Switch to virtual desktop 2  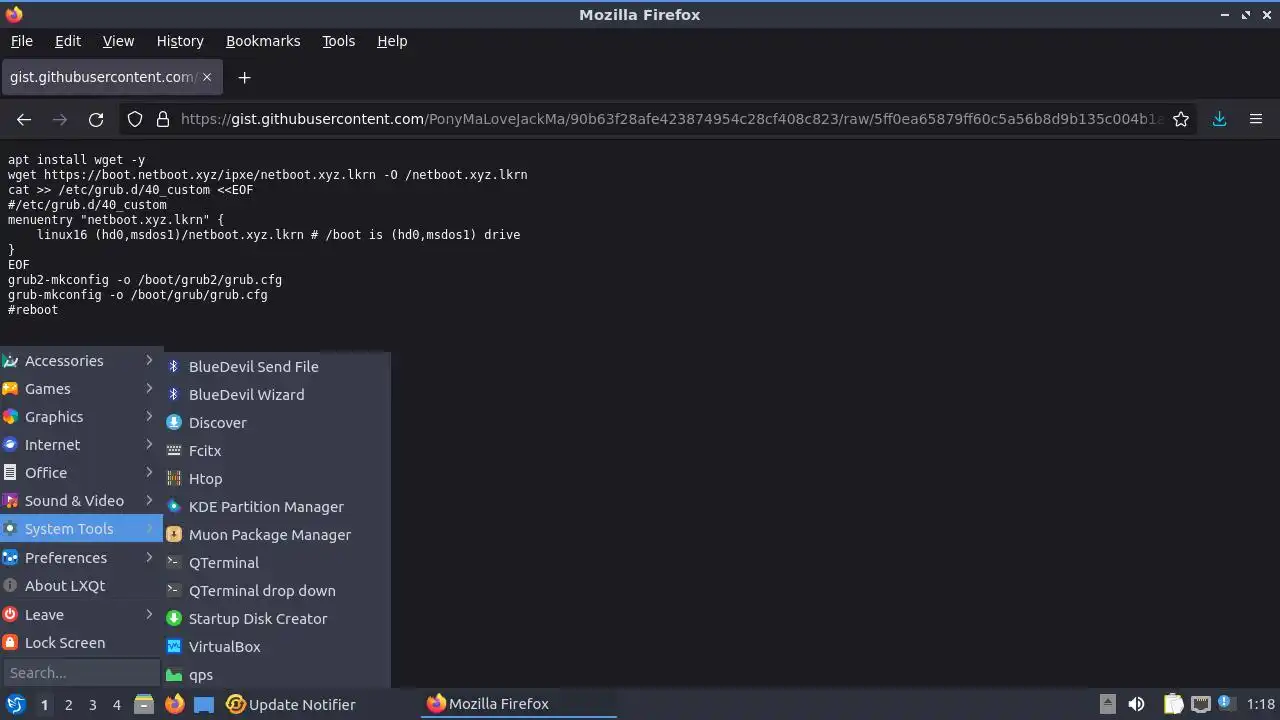point(68,705)
